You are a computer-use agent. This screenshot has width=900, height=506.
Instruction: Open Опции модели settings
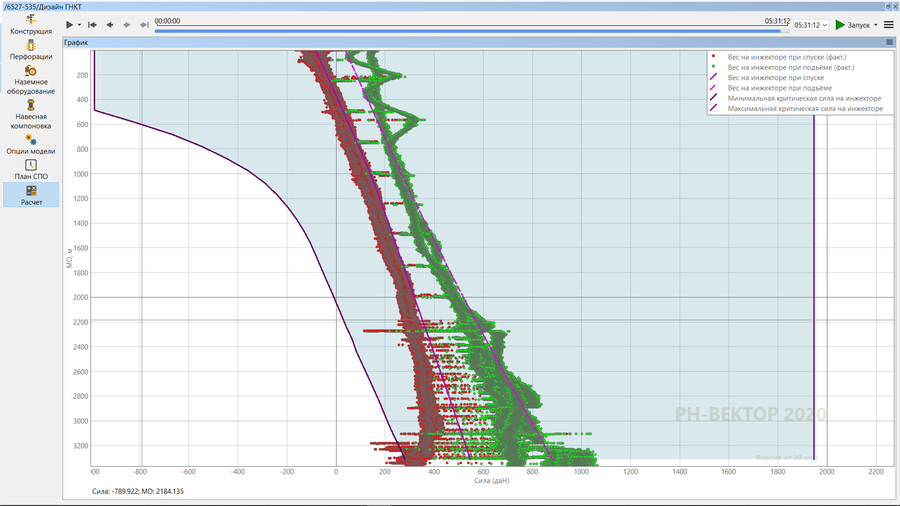pyautogui.click(x=30, y=145)
